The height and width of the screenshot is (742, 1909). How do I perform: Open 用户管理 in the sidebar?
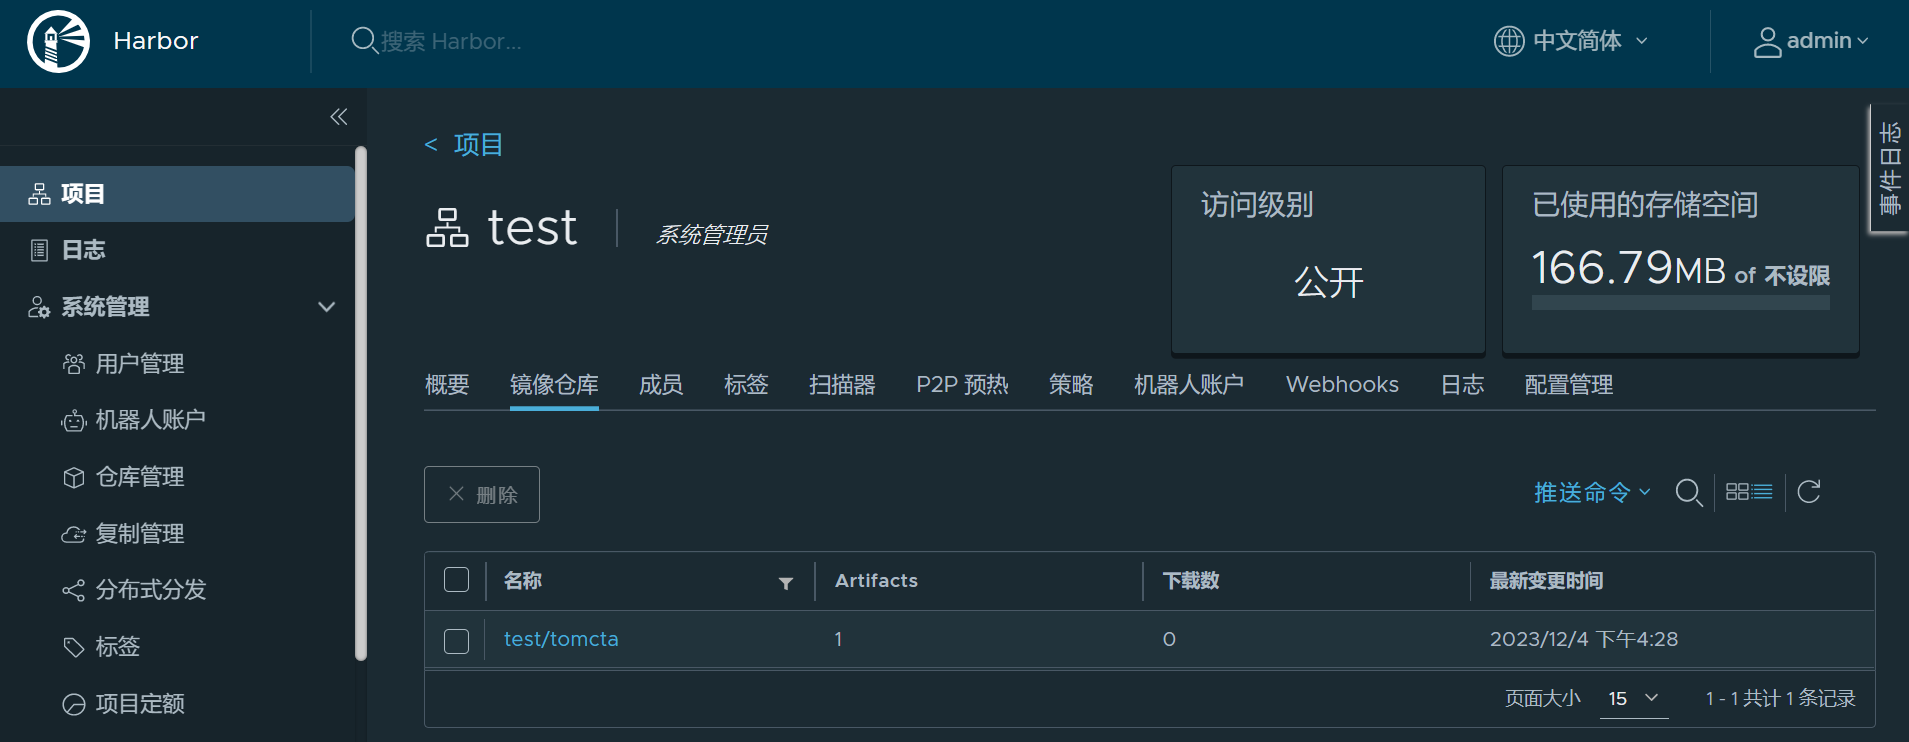click(x=140, y=364)
